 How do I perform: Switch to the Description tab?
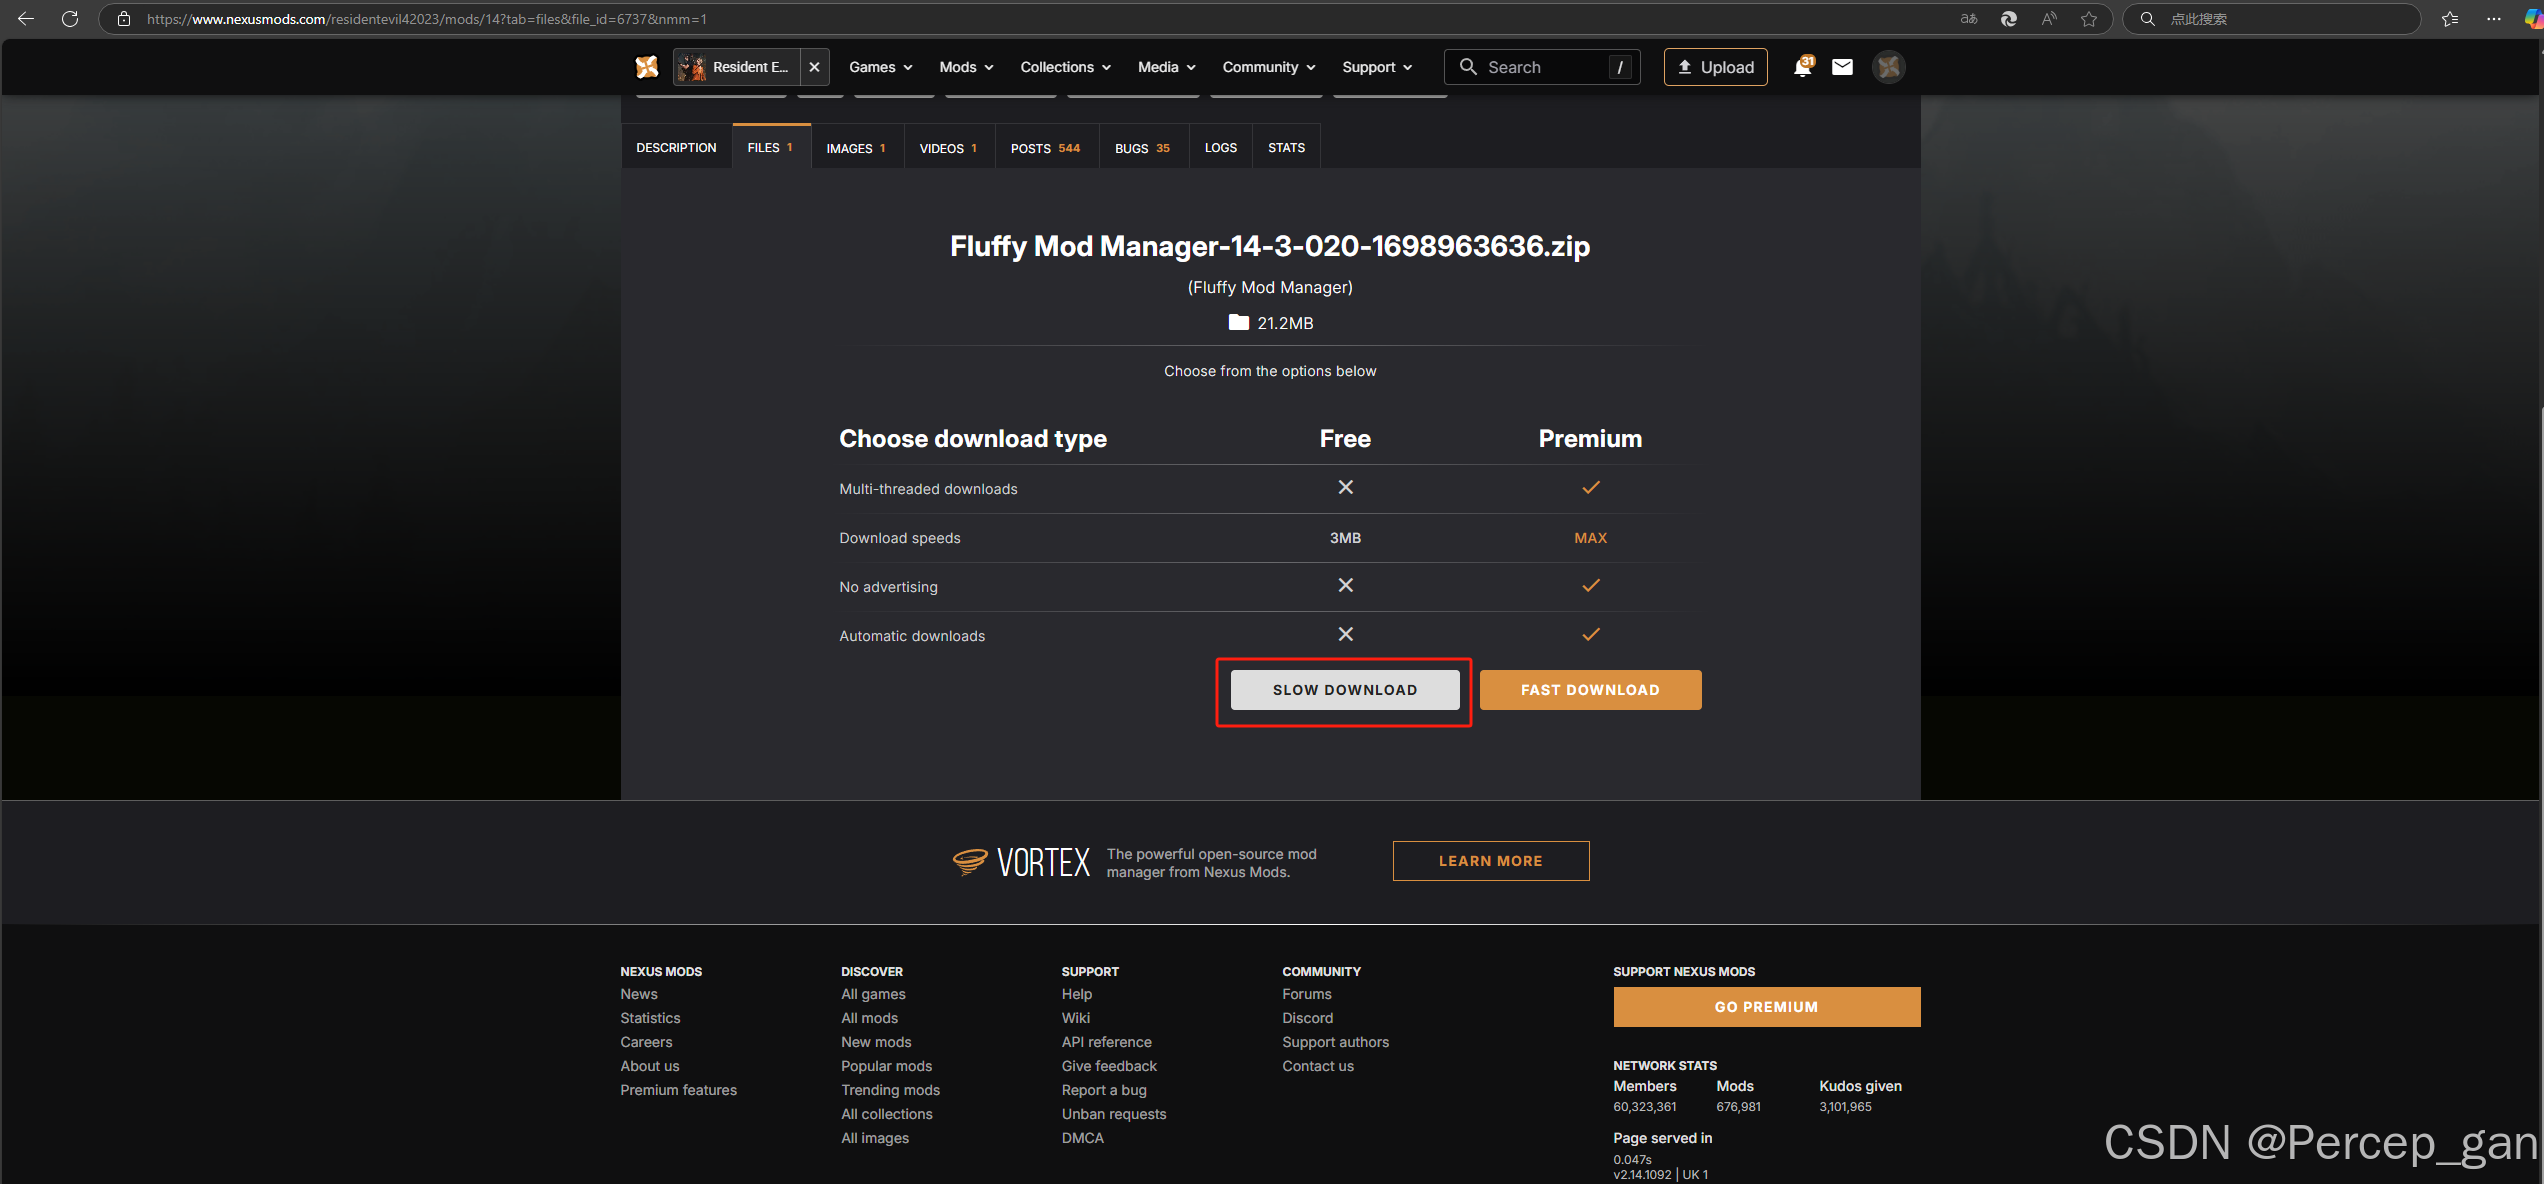click(x=676, y=148)
